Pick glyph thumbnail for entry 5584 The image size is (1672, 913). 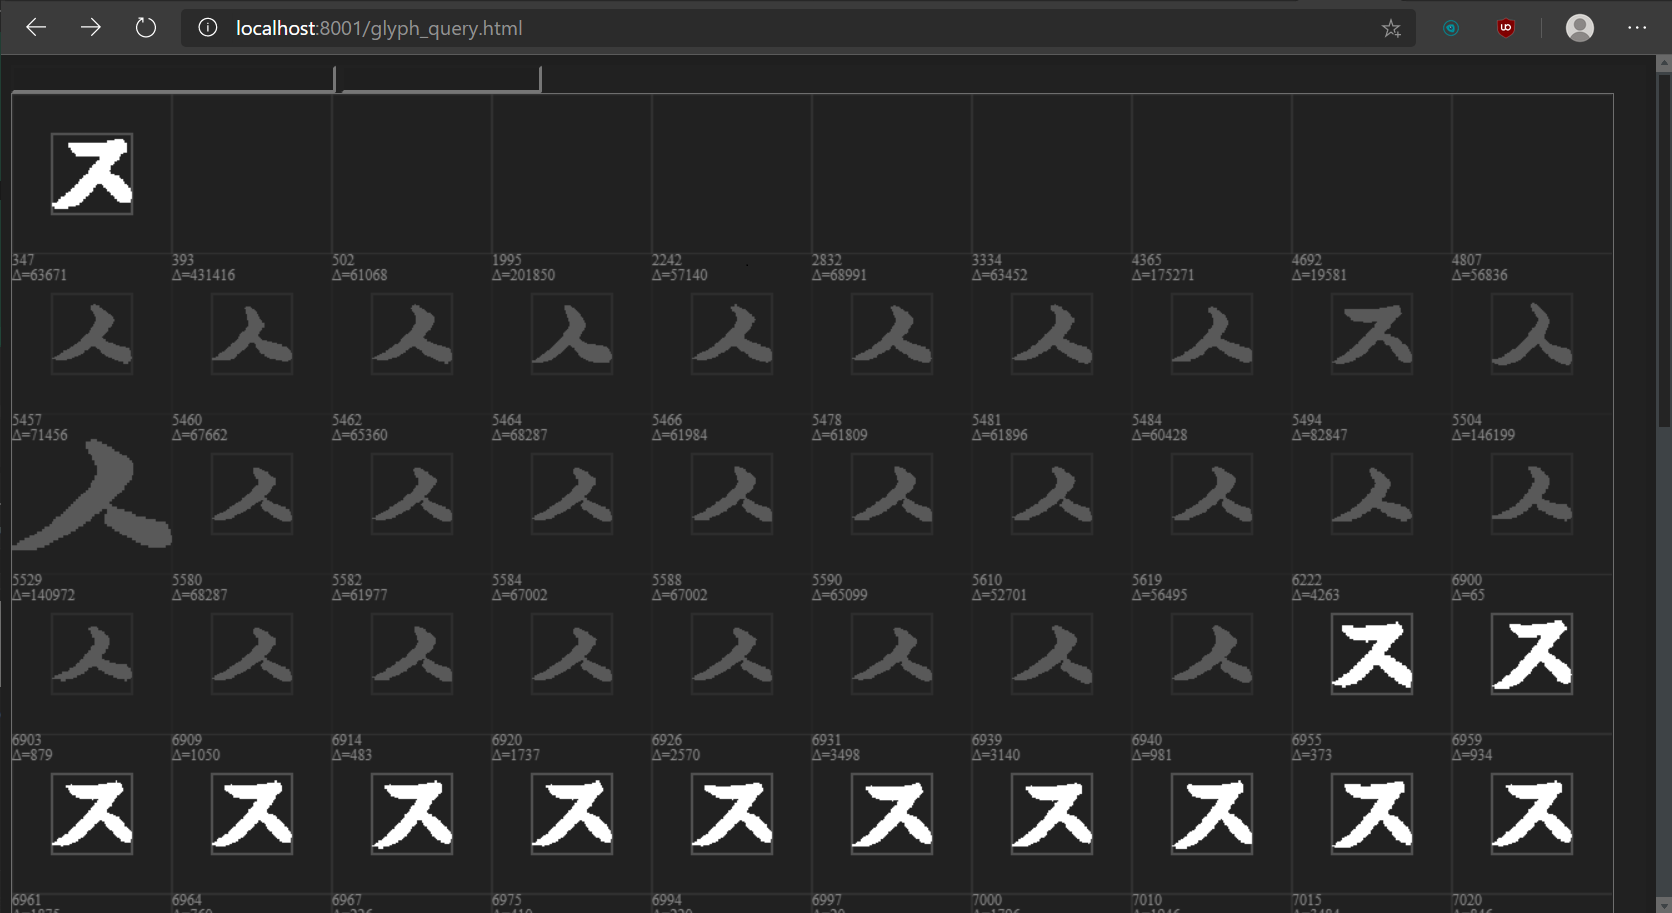click(x=572, y=654)
